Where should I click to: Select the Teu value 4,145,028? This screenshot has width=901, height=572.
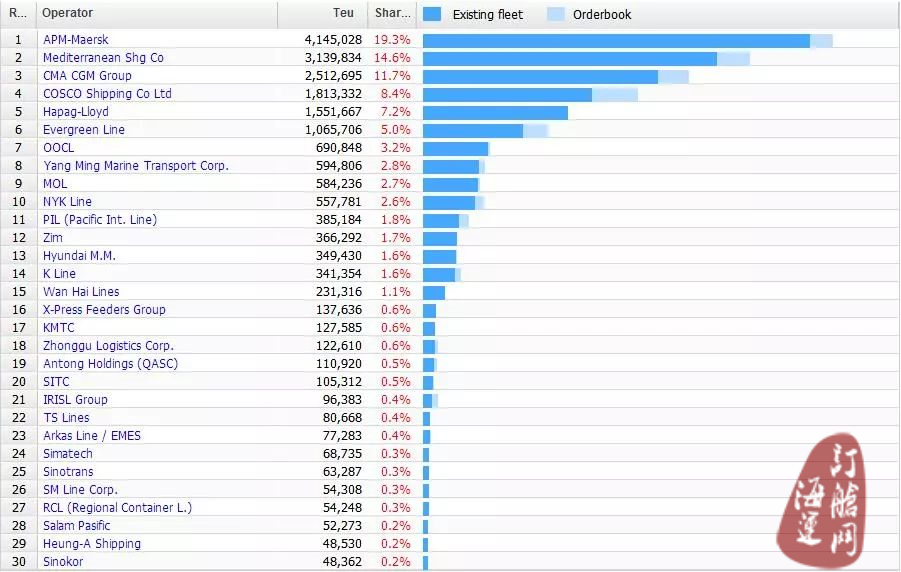333,40
